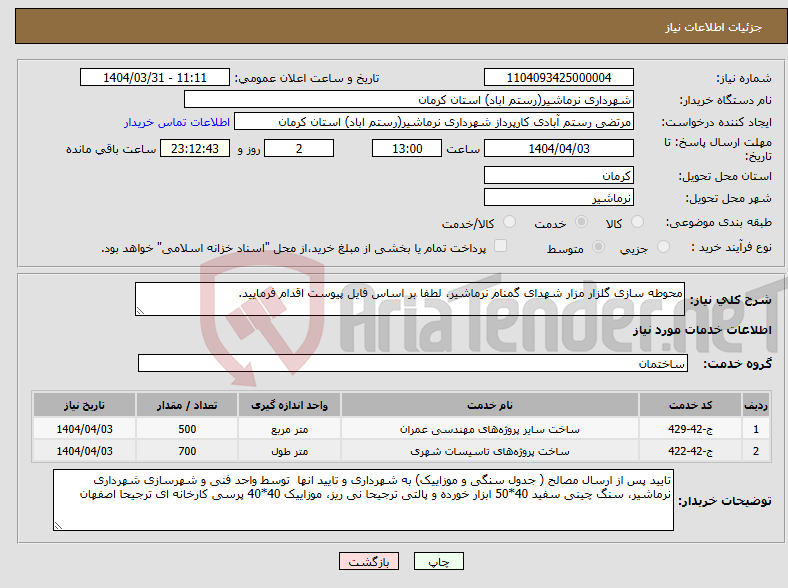Click the شماره نیاز field 1104093425000004
788x588 pixels.
point(558,77)
